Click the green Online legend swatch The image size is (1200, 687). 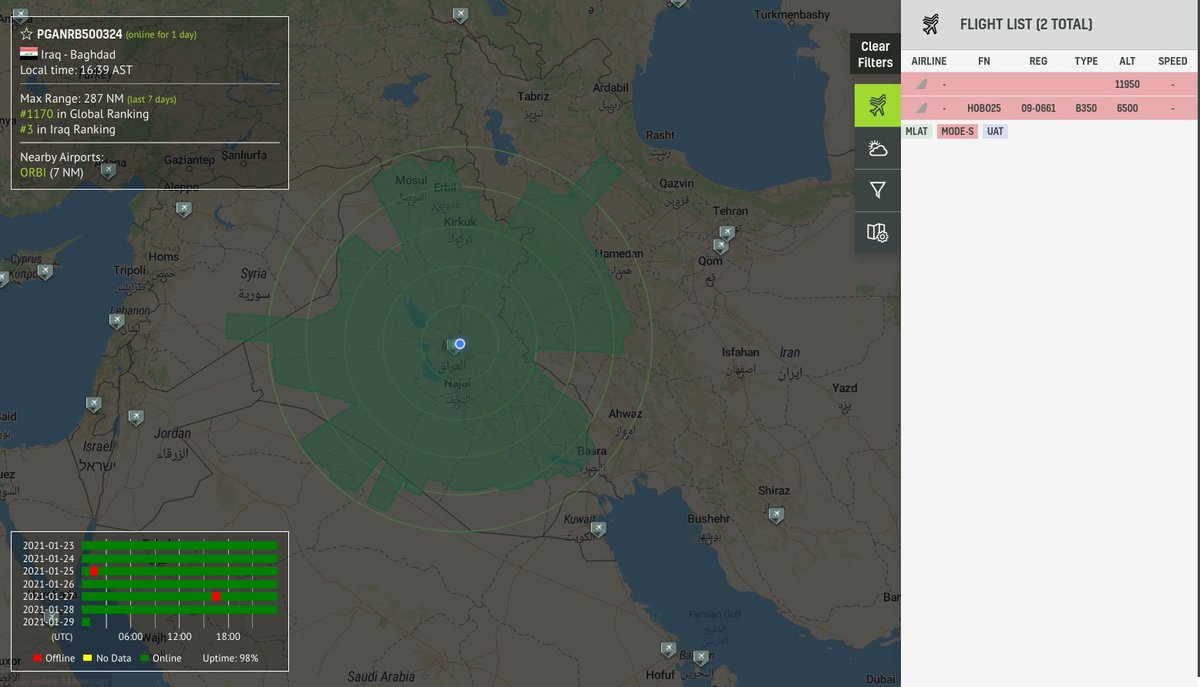[144, 658]
